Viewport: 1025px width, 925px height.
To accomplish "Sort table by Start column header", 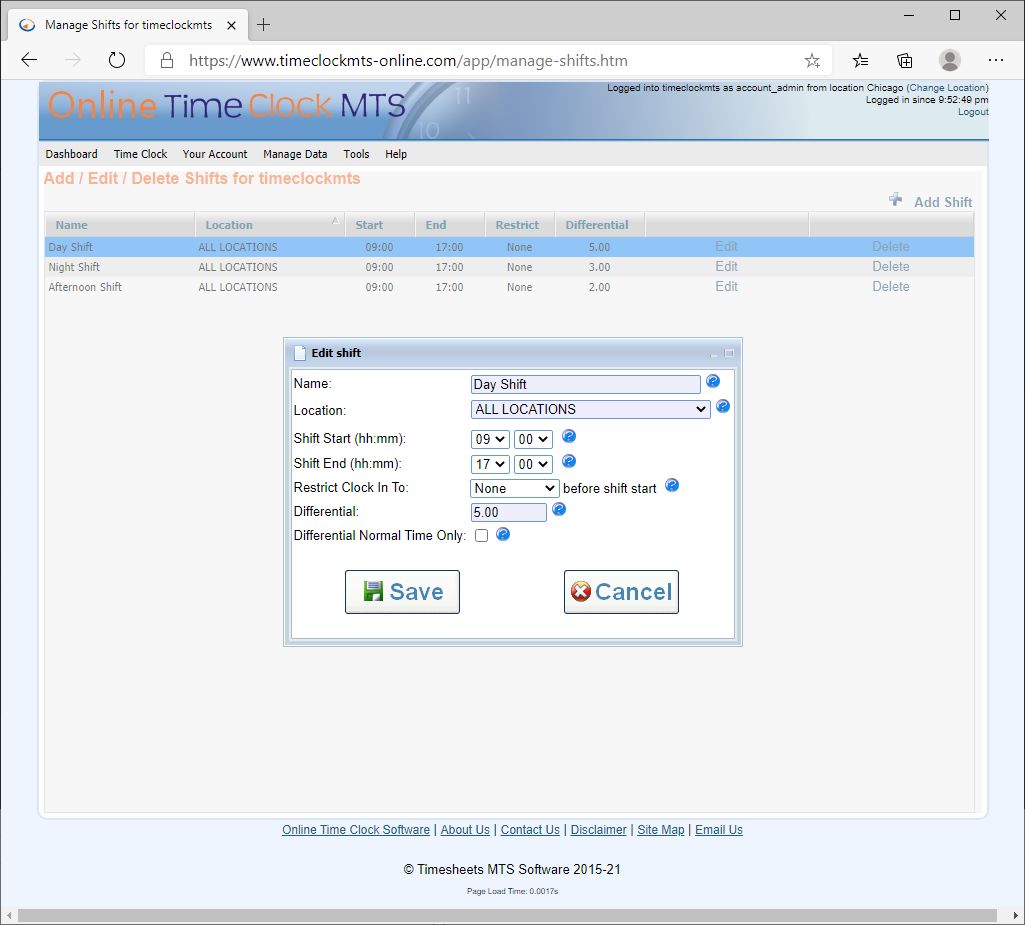I will point(380,225).
